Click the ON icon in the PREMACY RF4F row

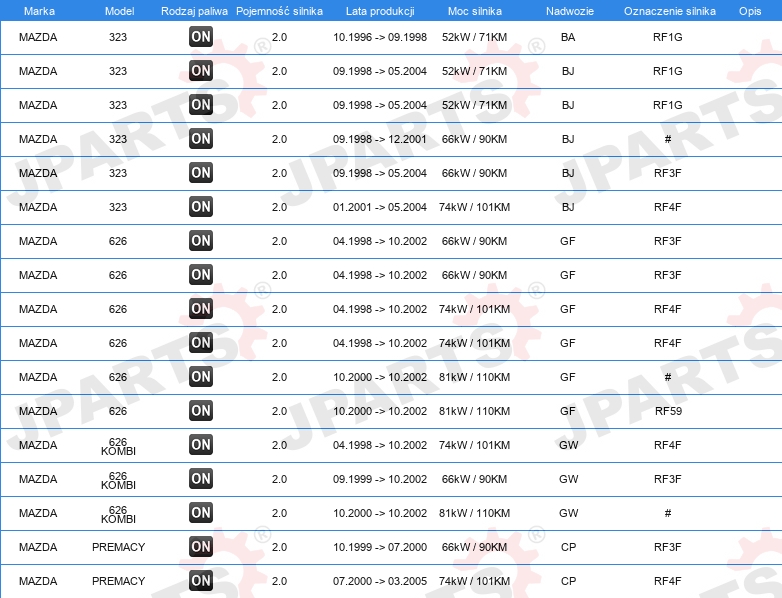pyautogui.click(x=201, y=581)
